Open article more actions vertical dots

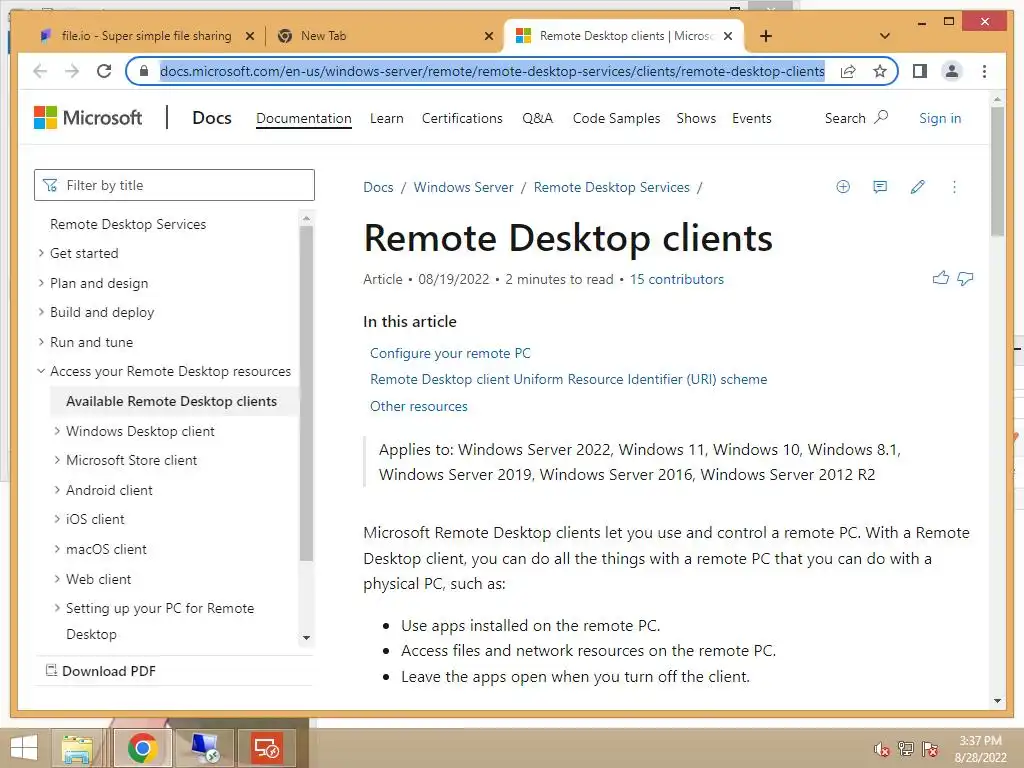(x=954, y=187)
